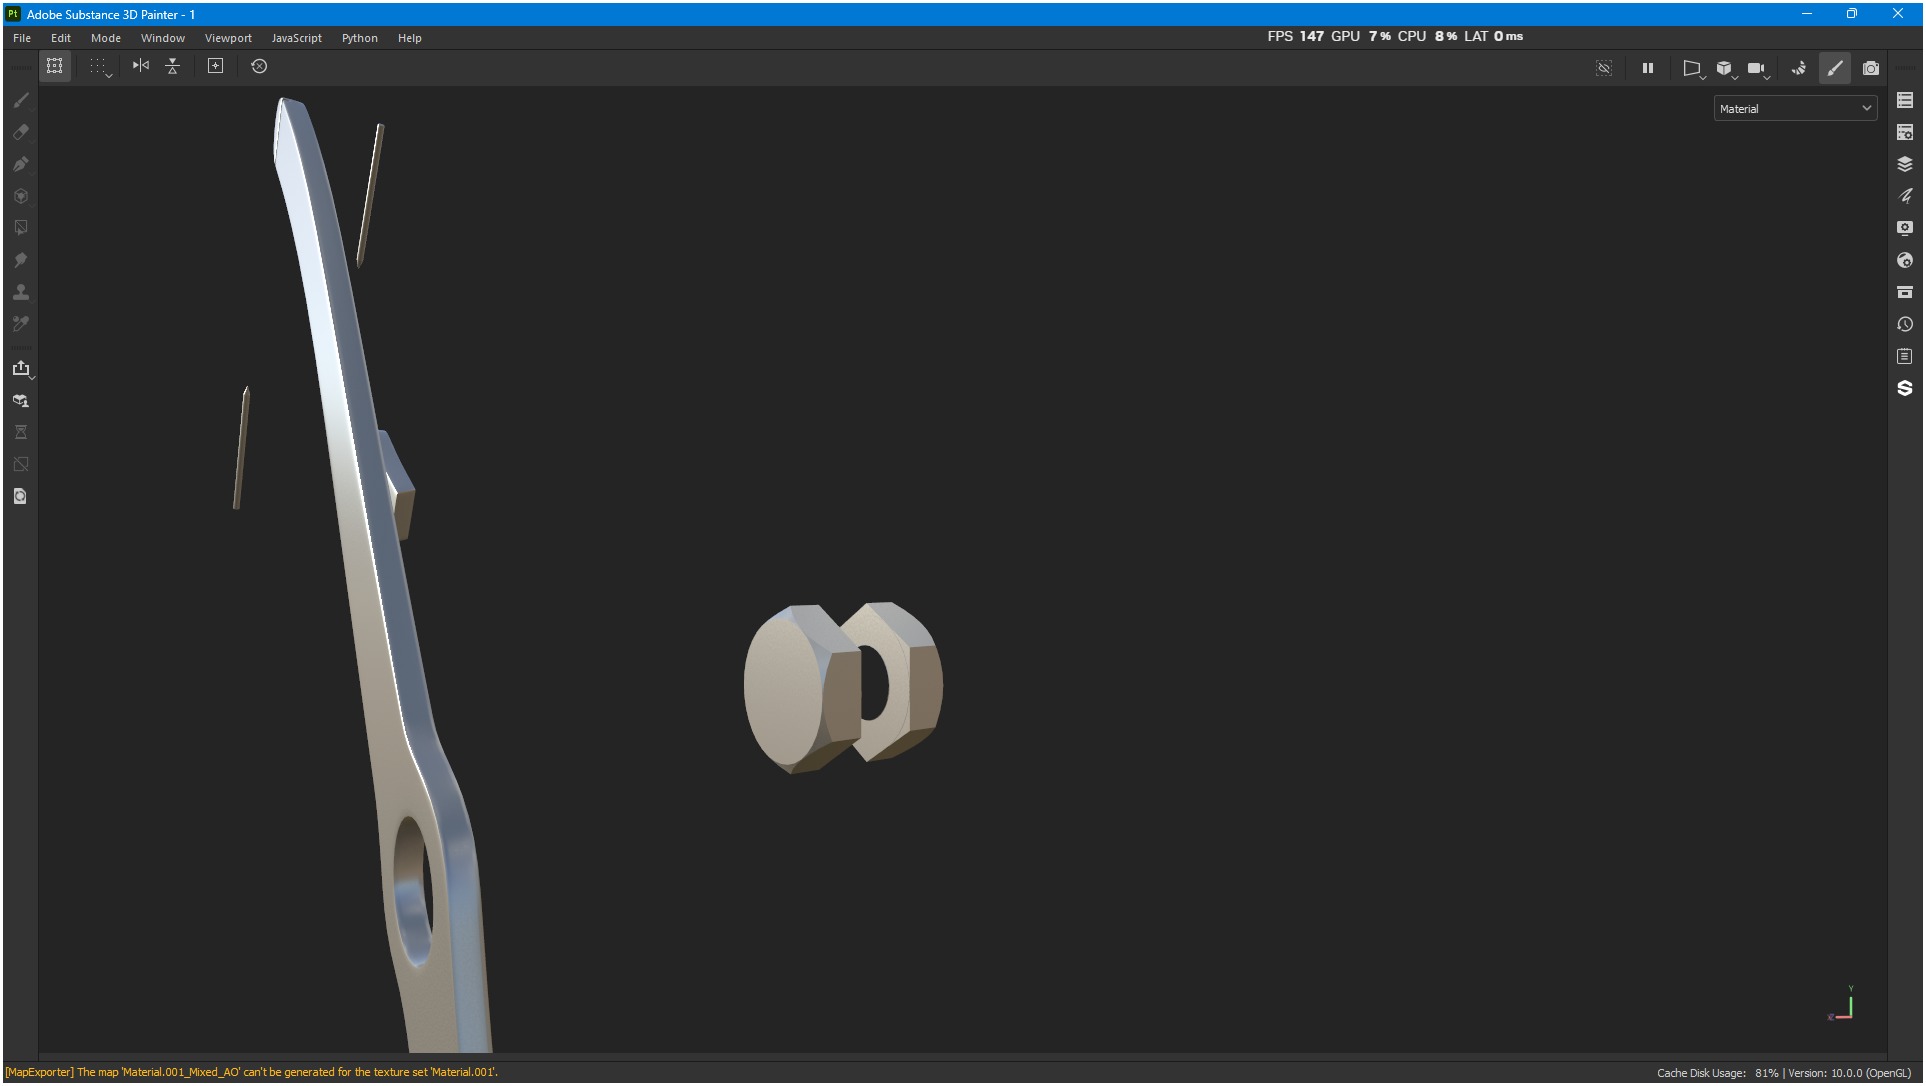This screenshot has height=1086, width=1926.
Task: Toggle hide excluded geometry icon
Action: pyautogui.click(x=1603, y=68)
